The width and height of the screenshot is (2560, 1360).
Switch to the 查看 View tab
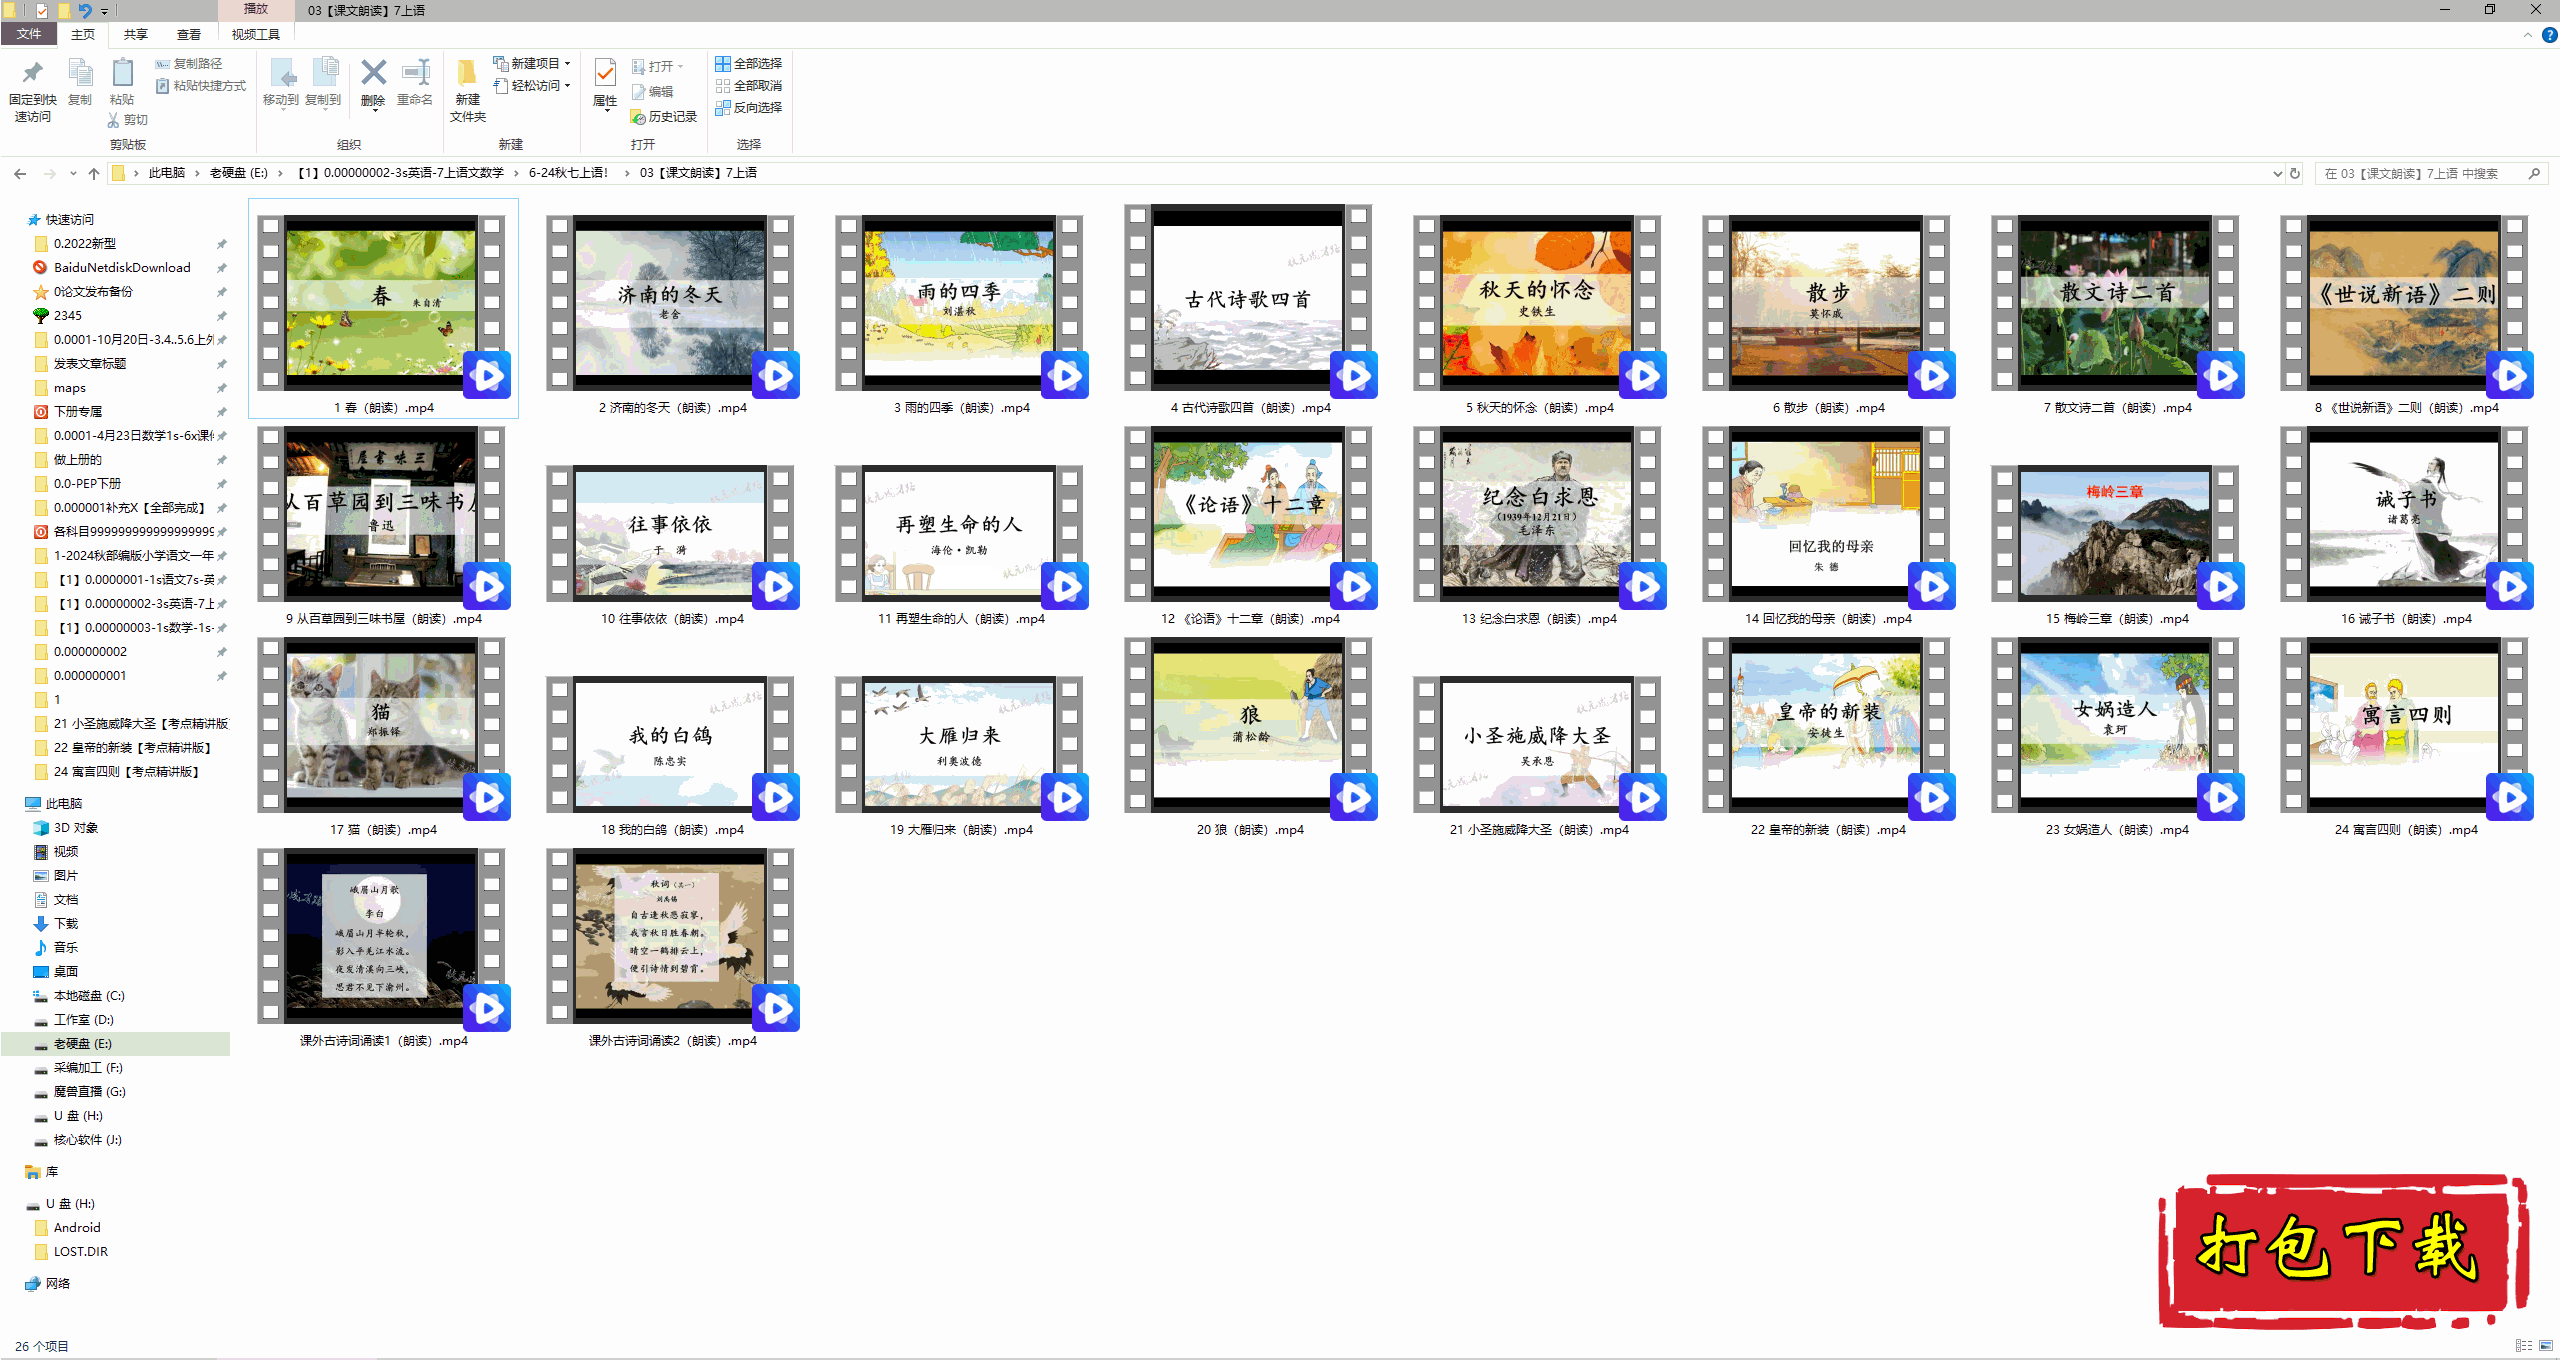coord(189,34)
